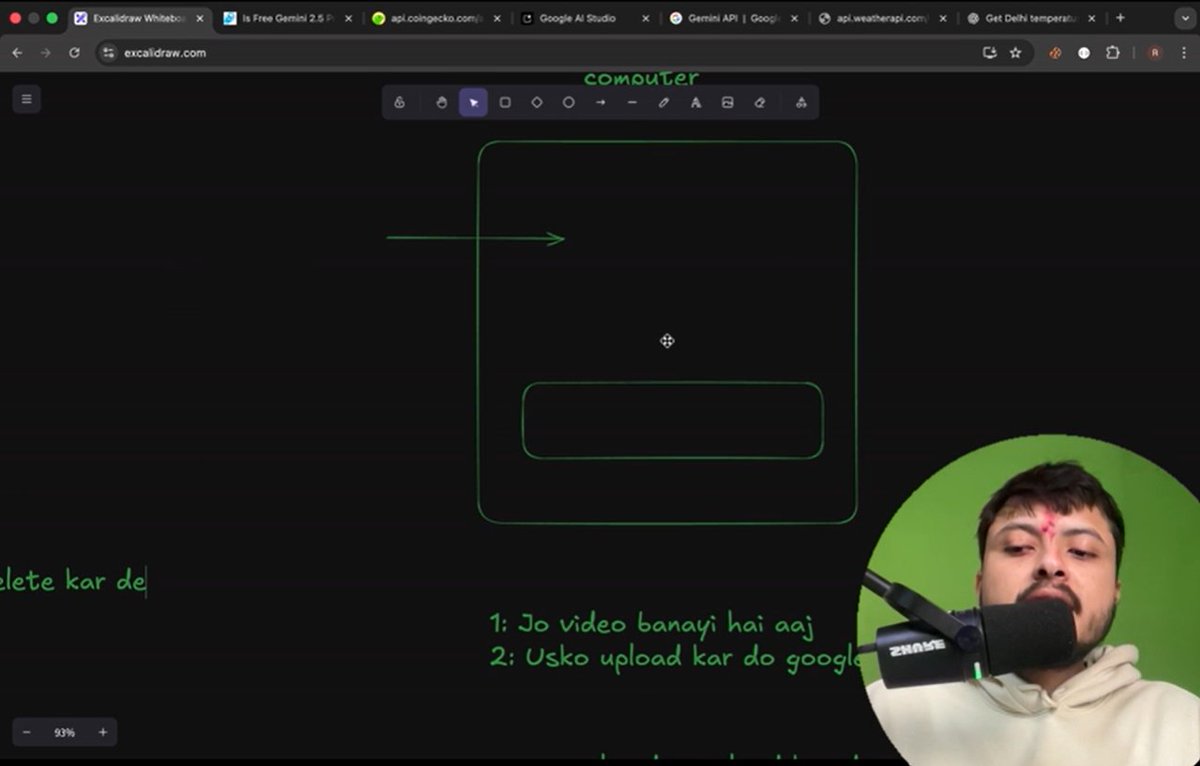Switch to the api.weatherapi.com tab

point(882,18)
